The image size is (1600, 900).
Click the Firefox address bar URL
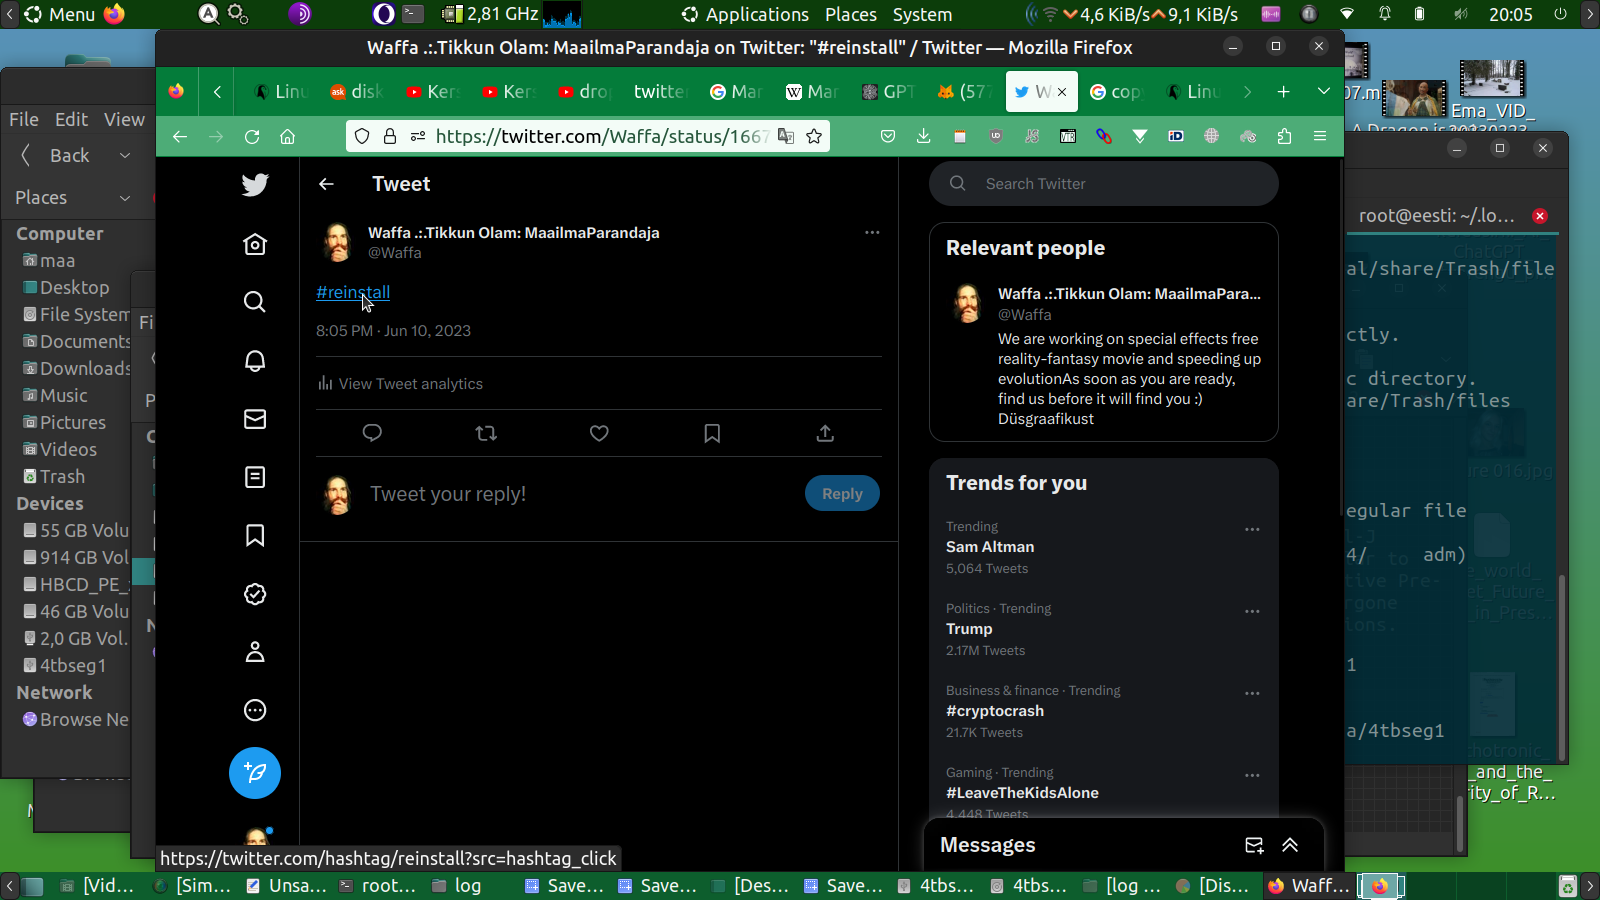coord(602,136)
